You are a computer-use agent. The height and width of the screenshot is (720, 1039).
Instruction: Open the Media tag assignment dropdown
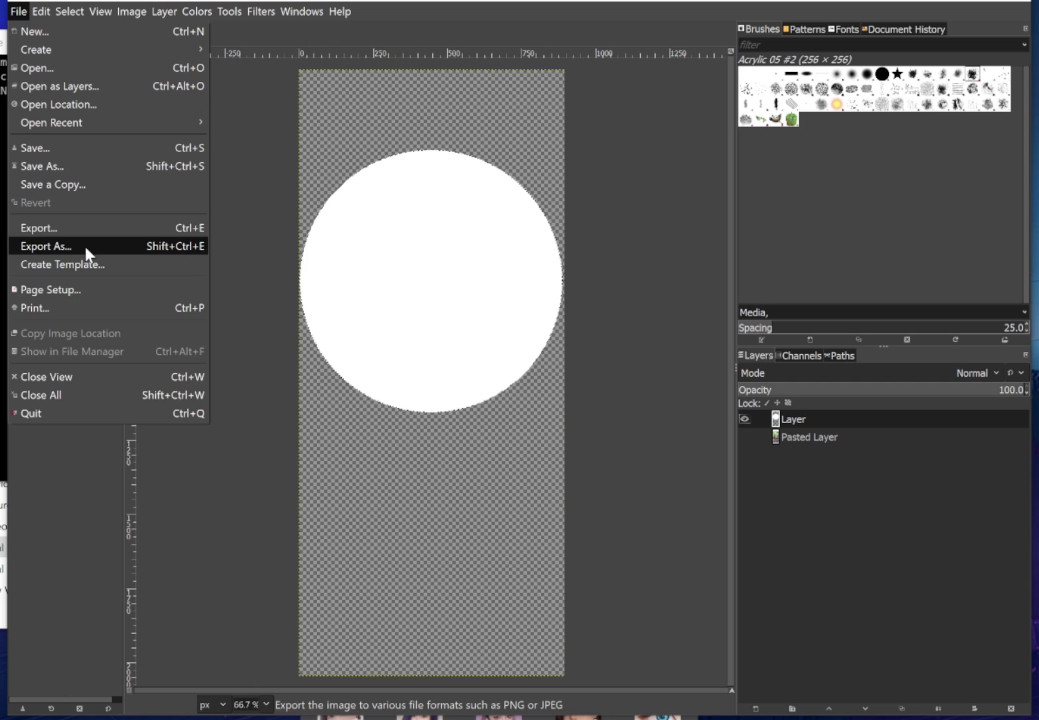coord(1024,312)
